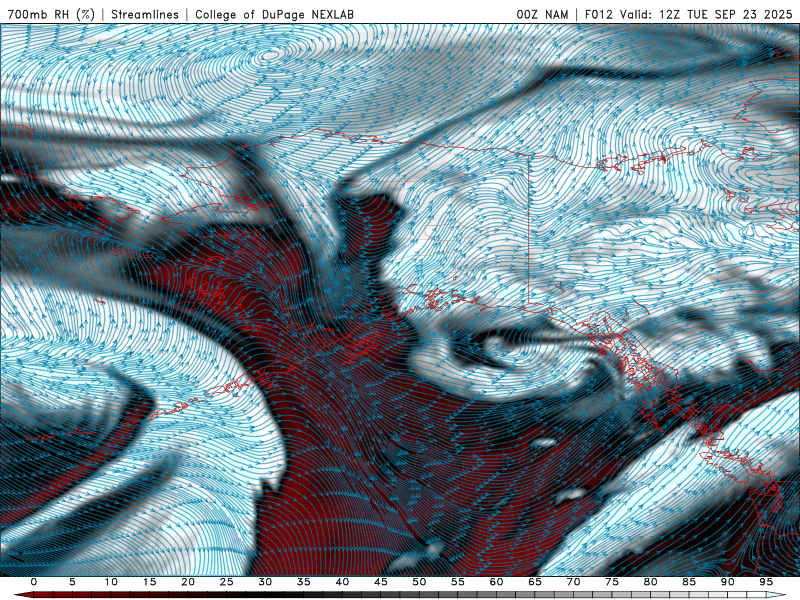This screenshot has width=800, height=600.
Task: Click the "95" color scale label
Action: point(766,582)
